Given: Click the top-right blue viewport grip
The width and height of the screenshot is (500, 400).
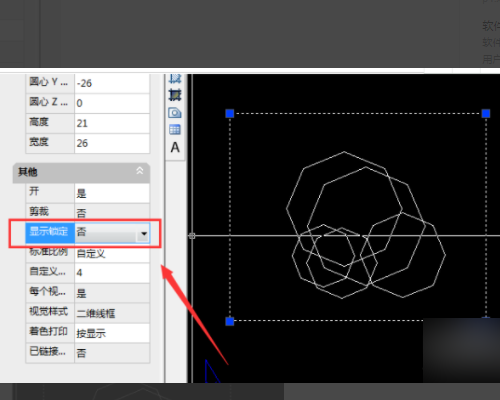Looking at the screenshot, I should (486, 114).
